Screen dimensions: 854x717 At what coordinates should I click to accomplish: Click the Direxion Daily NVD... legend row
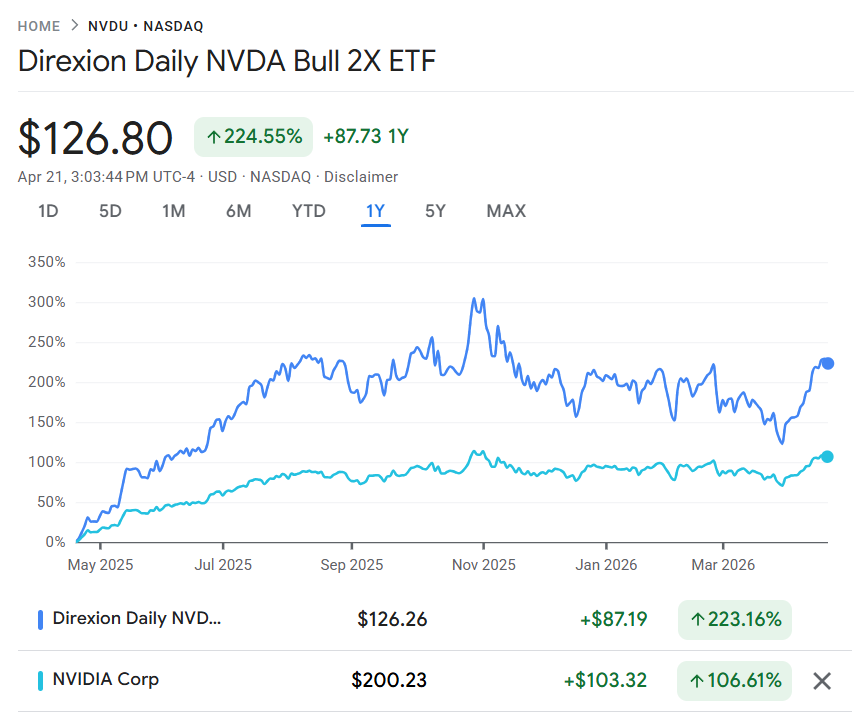click(137, 619)
